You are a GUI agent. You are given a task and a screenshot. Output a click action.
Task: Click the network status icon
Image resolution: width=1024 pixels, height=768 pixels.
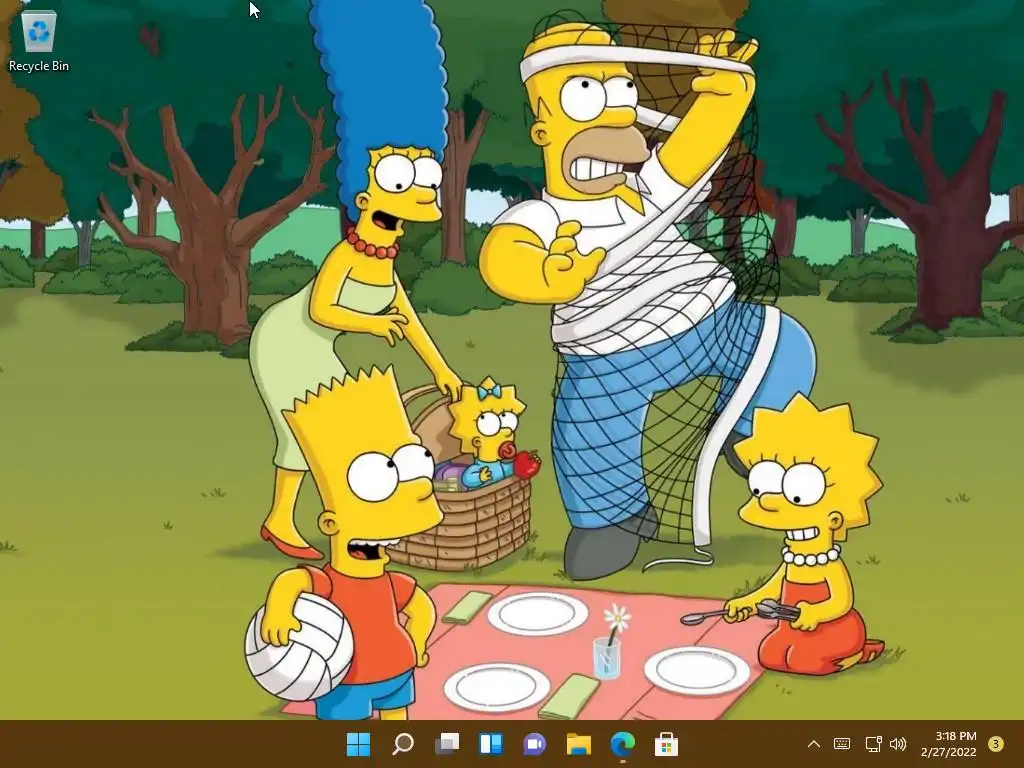tap(873, 744)
